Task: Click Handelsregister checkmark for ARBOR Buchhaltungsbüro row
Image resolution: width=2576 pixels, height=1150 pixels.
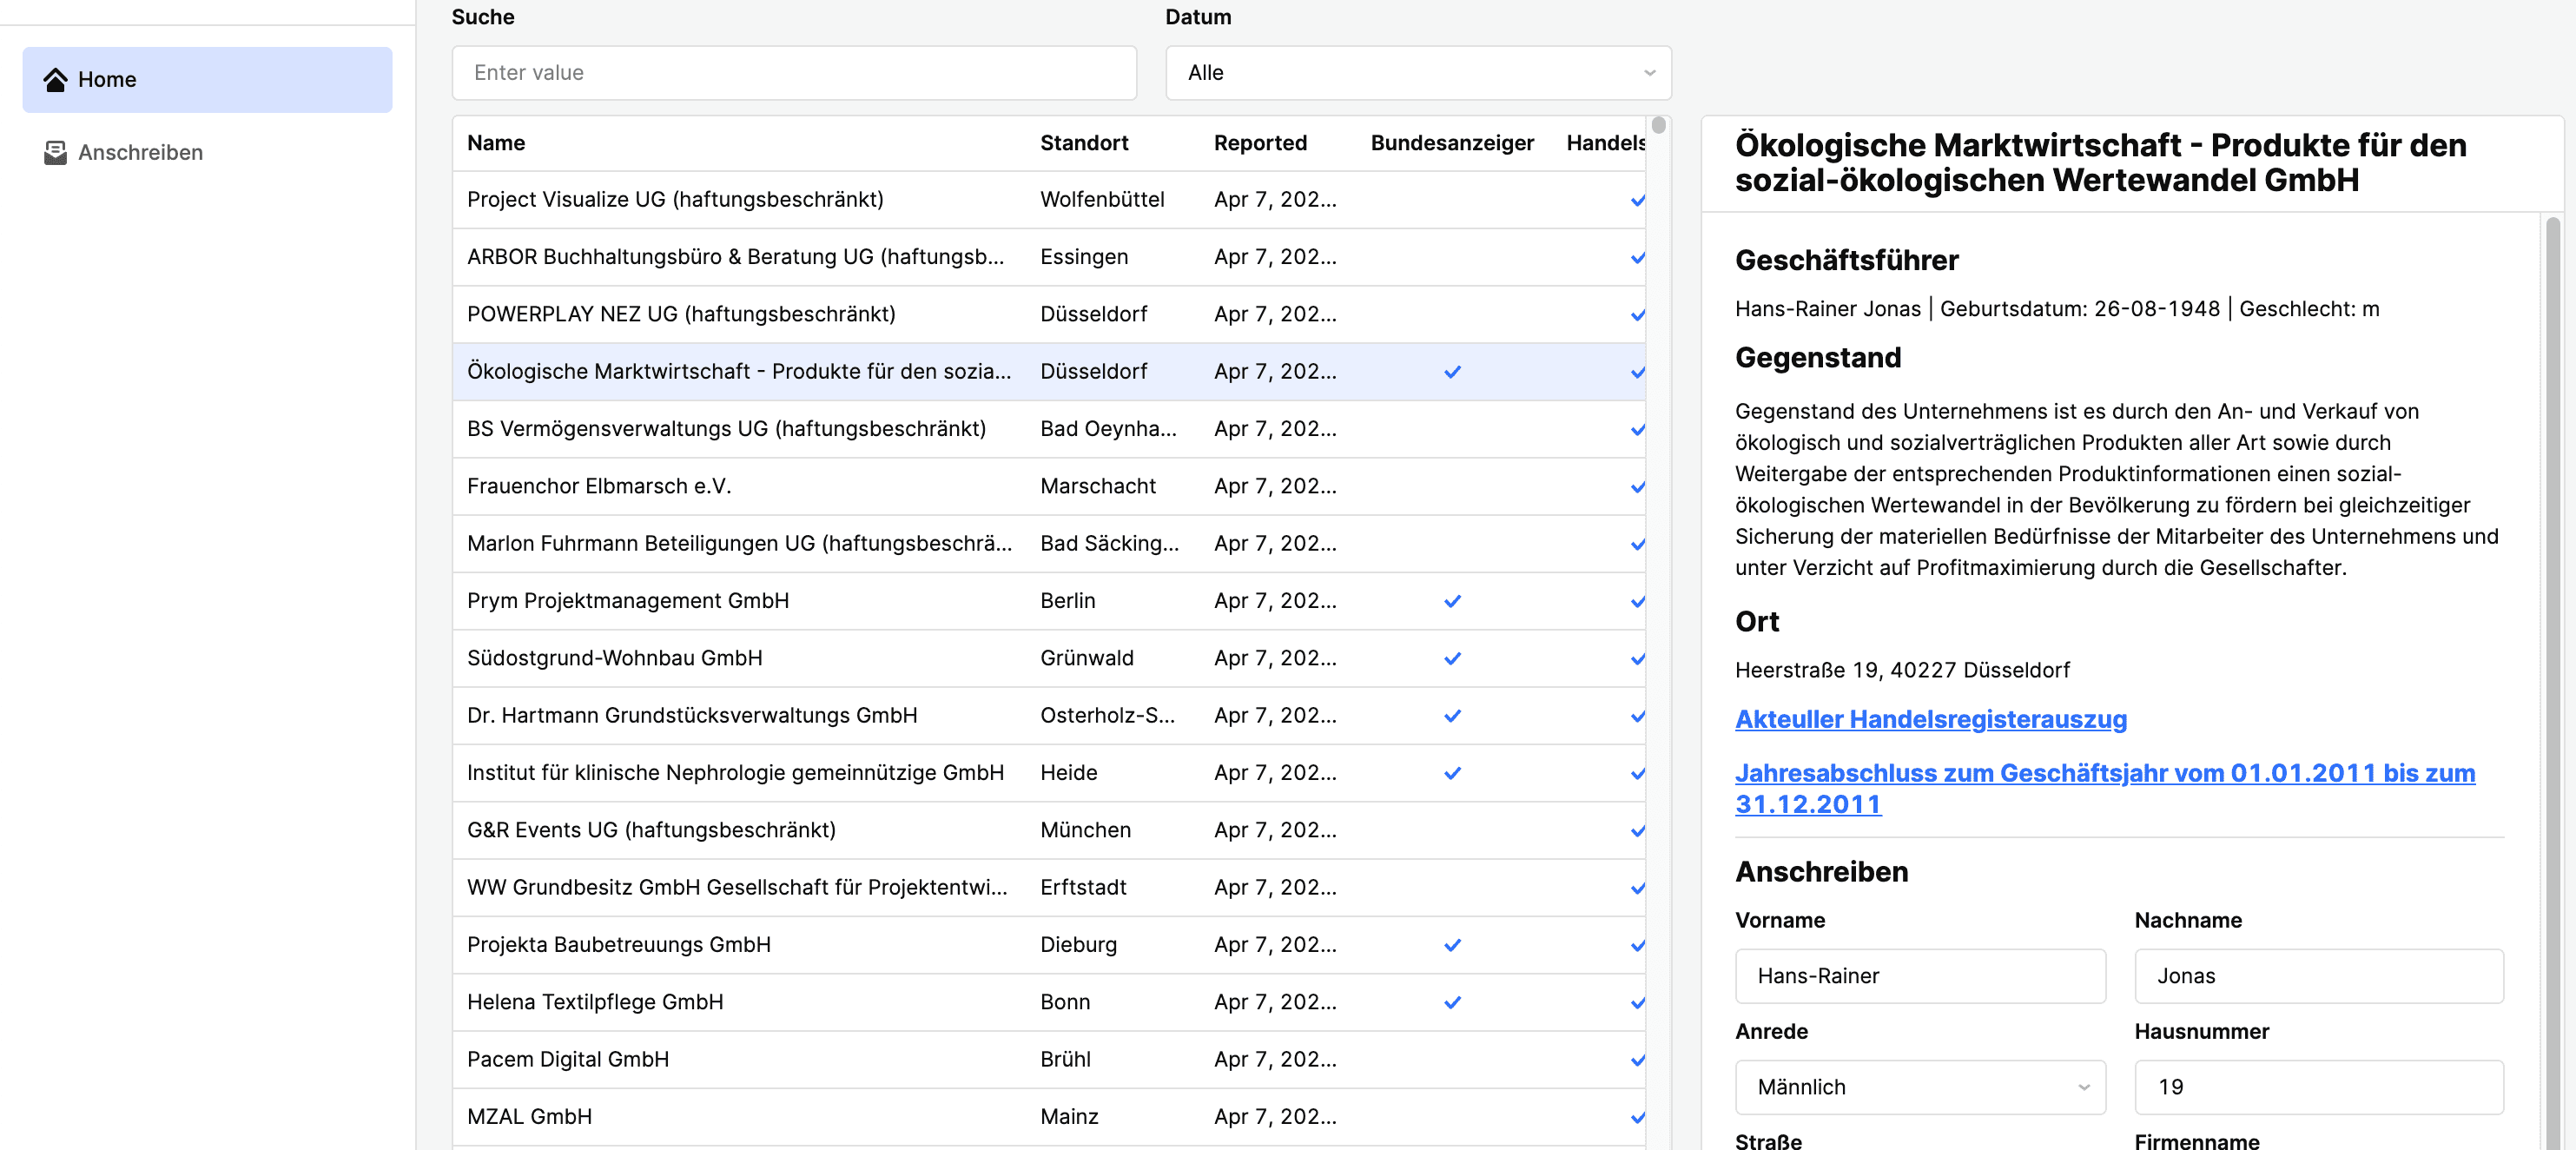Action: [x=1637, y=258]
